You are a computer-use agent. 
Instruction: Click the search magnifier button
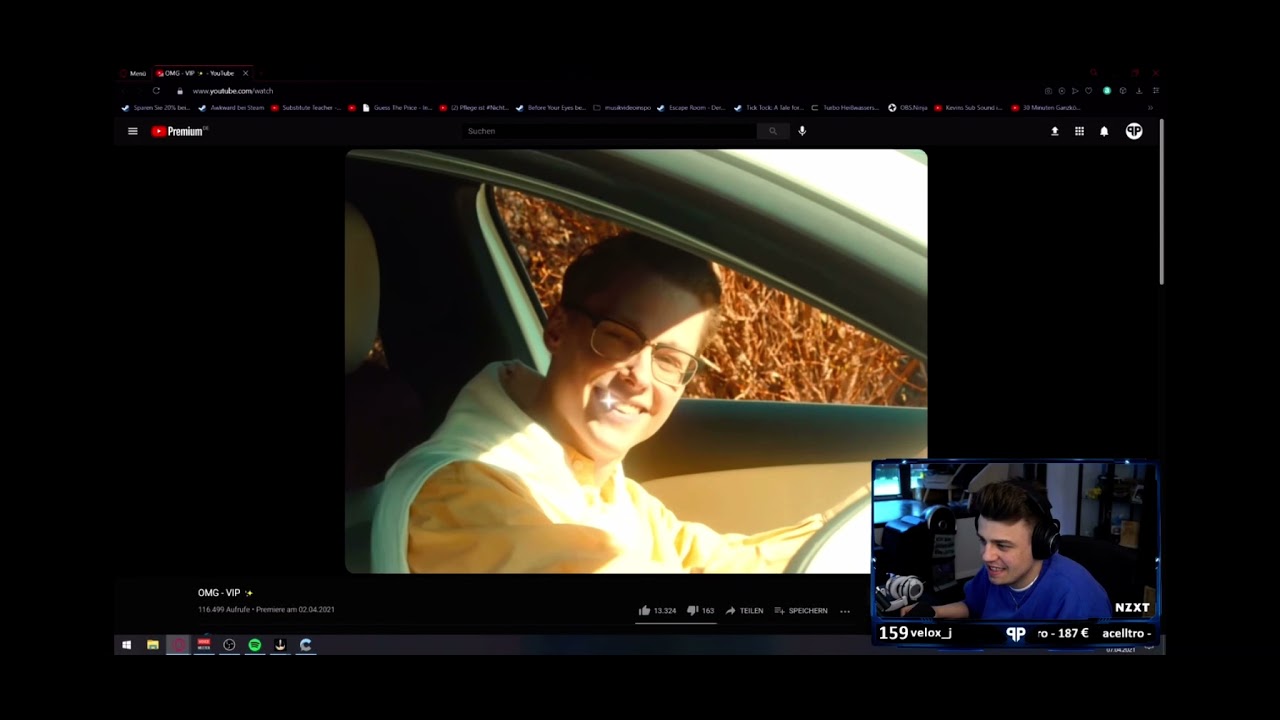772,131
